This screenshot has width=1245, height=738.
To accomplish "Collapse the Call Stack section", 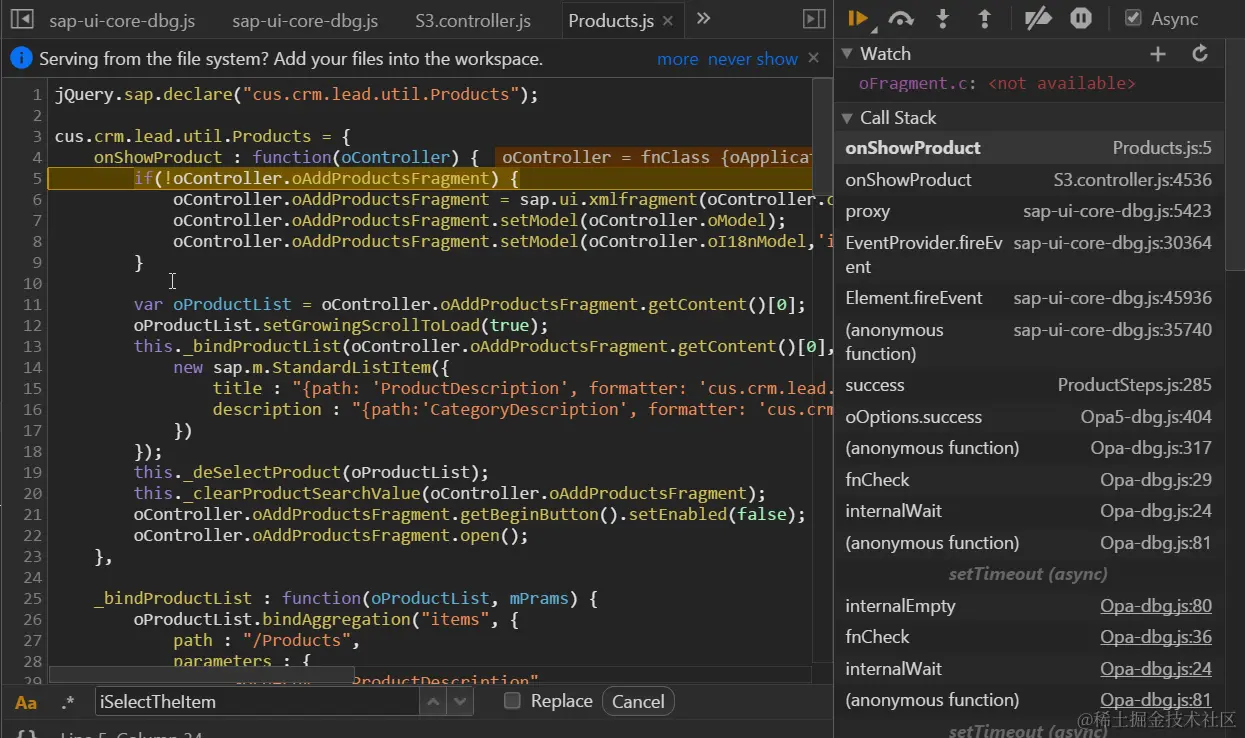I will point(847,118).
